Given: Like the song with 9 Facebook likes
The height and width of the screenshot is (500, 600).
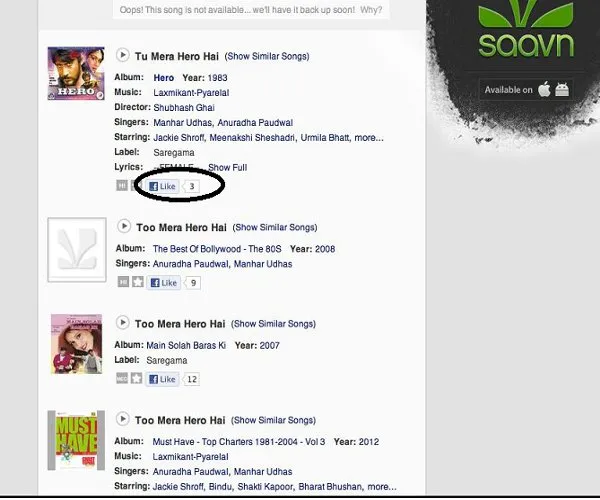Looking at the screenshot, I should pyautogui.click(x=164, y=283).
